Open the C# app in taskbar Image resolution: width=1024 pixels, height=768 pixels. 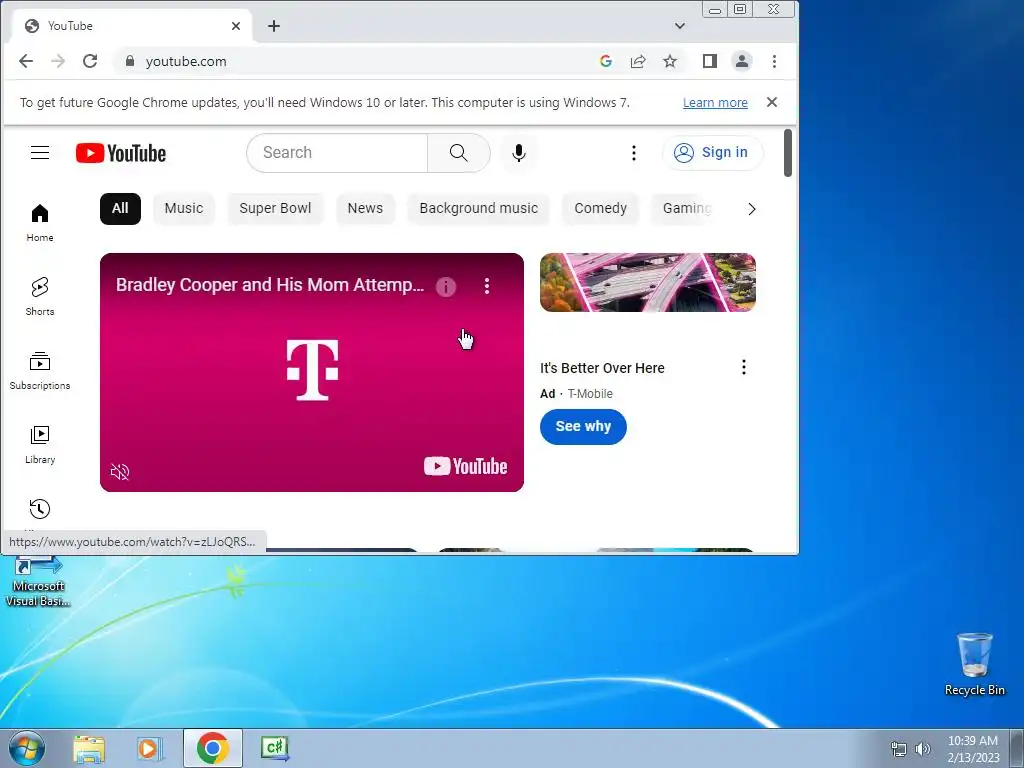tap(275, 748)
